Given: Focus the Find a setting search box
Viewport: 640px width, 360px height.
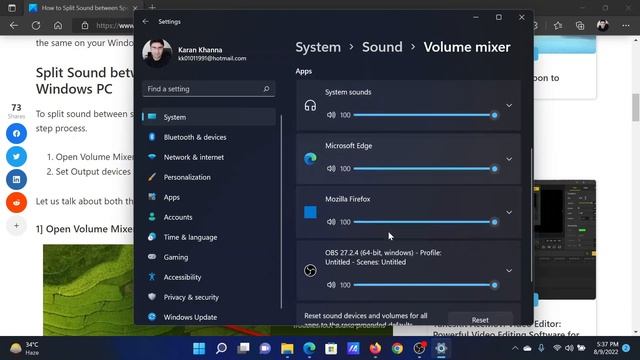Looking at the screenshot, I should coord(209,89).
